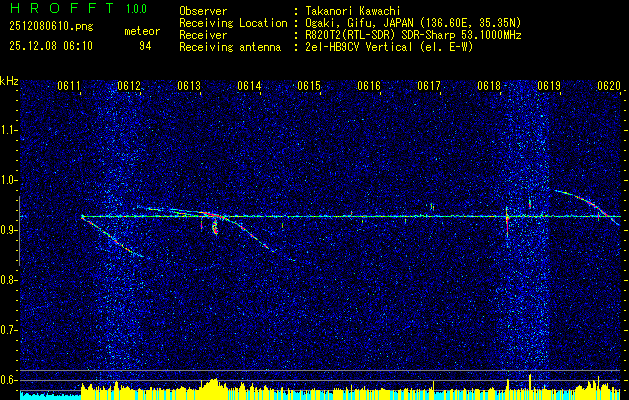
Task: Click time marker 0618
Action: click(489, 86)
